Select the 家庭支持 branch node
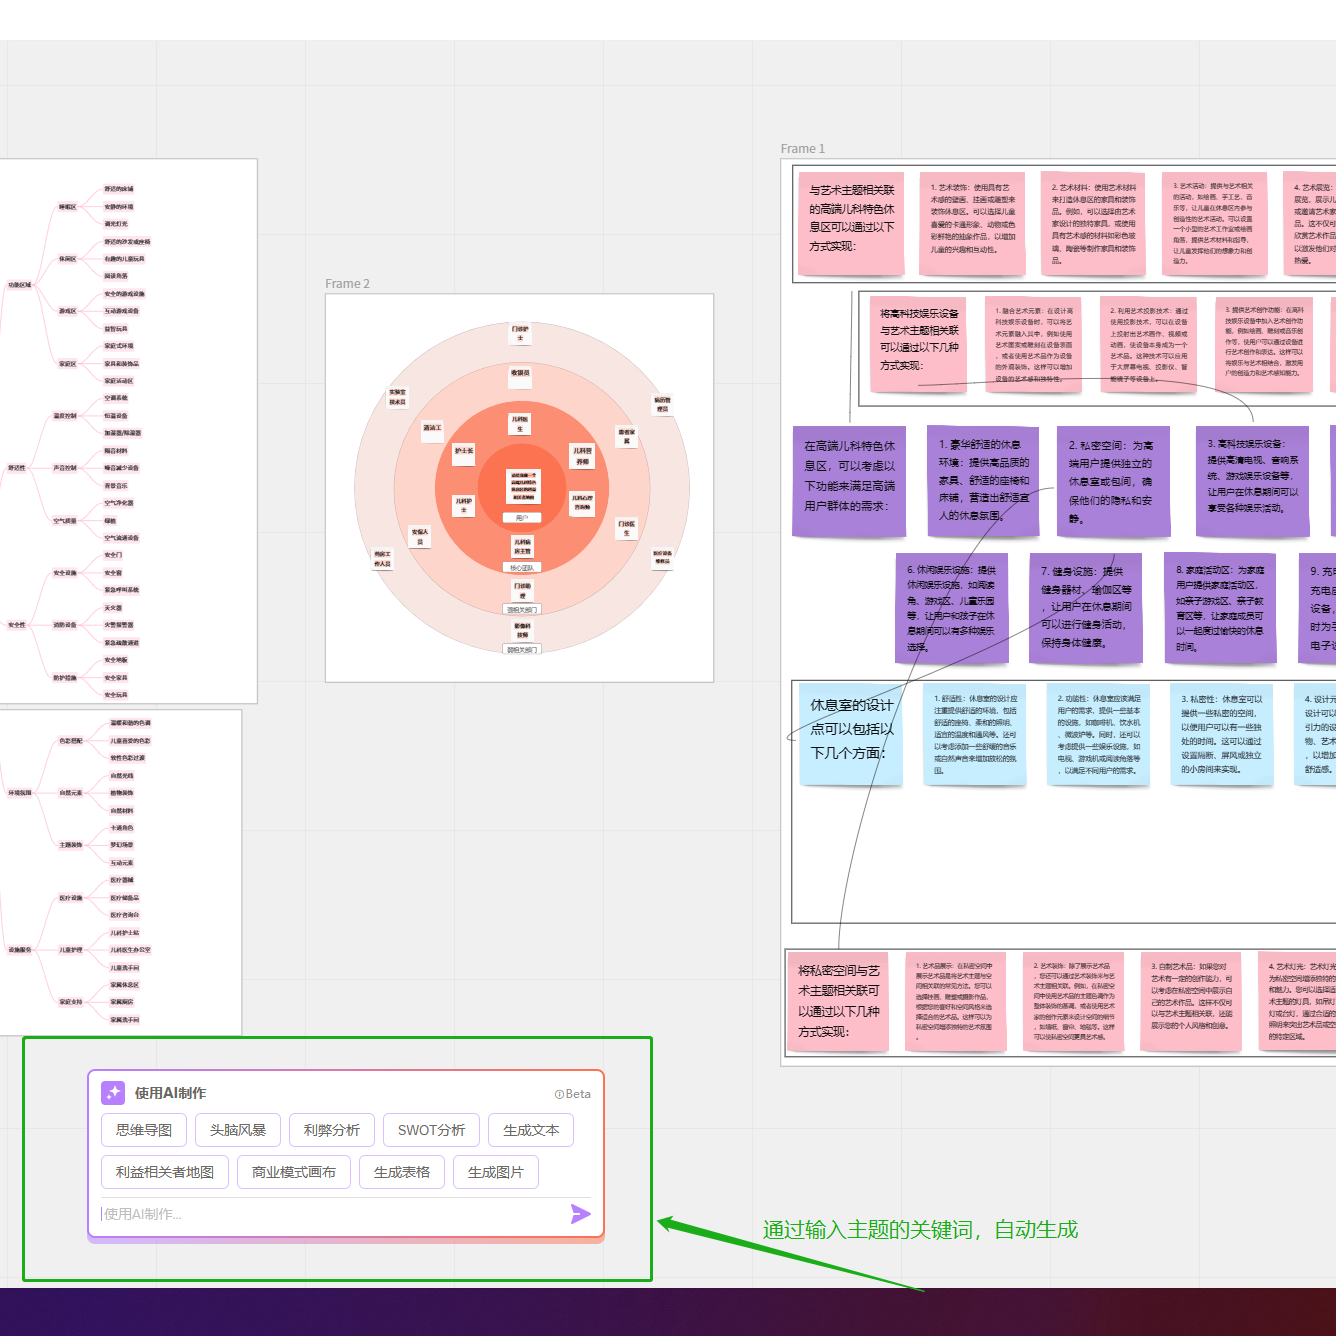 tap(71, 1002)
